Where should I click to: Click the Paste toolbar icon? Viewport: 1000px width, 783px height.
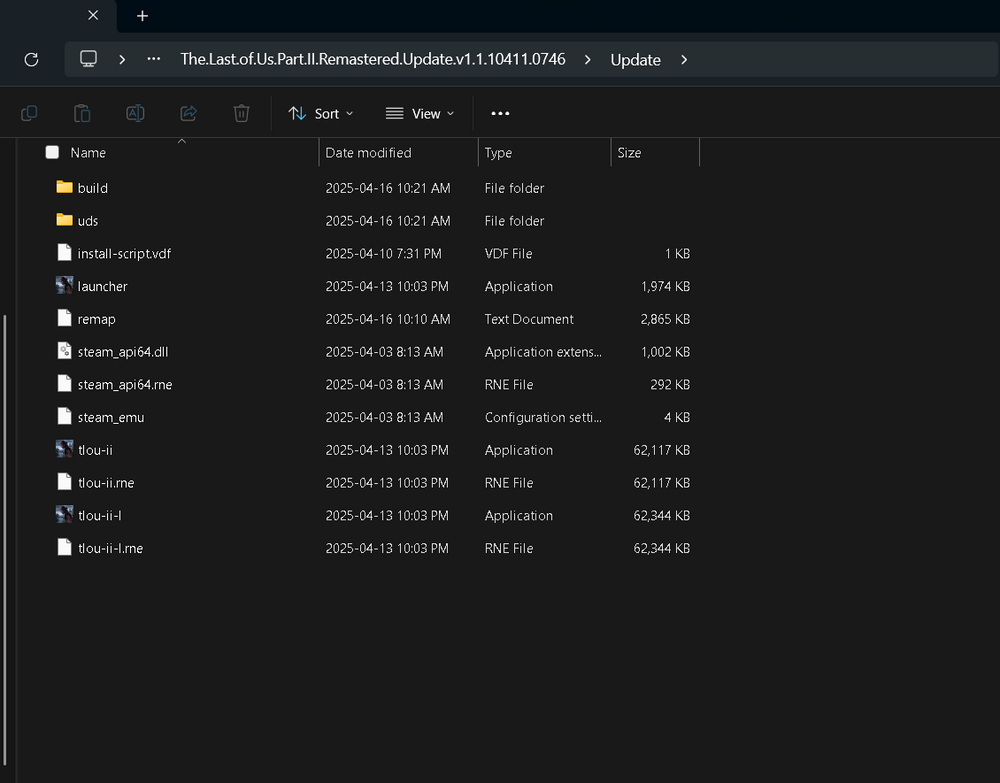coord(82,113)
